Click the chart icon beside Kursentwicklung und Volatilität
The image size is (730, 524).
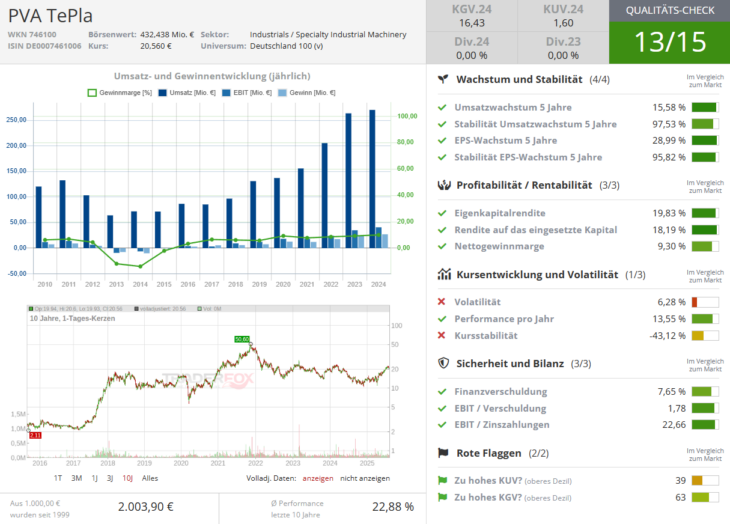pyautogui.click(x=444, y=274)
